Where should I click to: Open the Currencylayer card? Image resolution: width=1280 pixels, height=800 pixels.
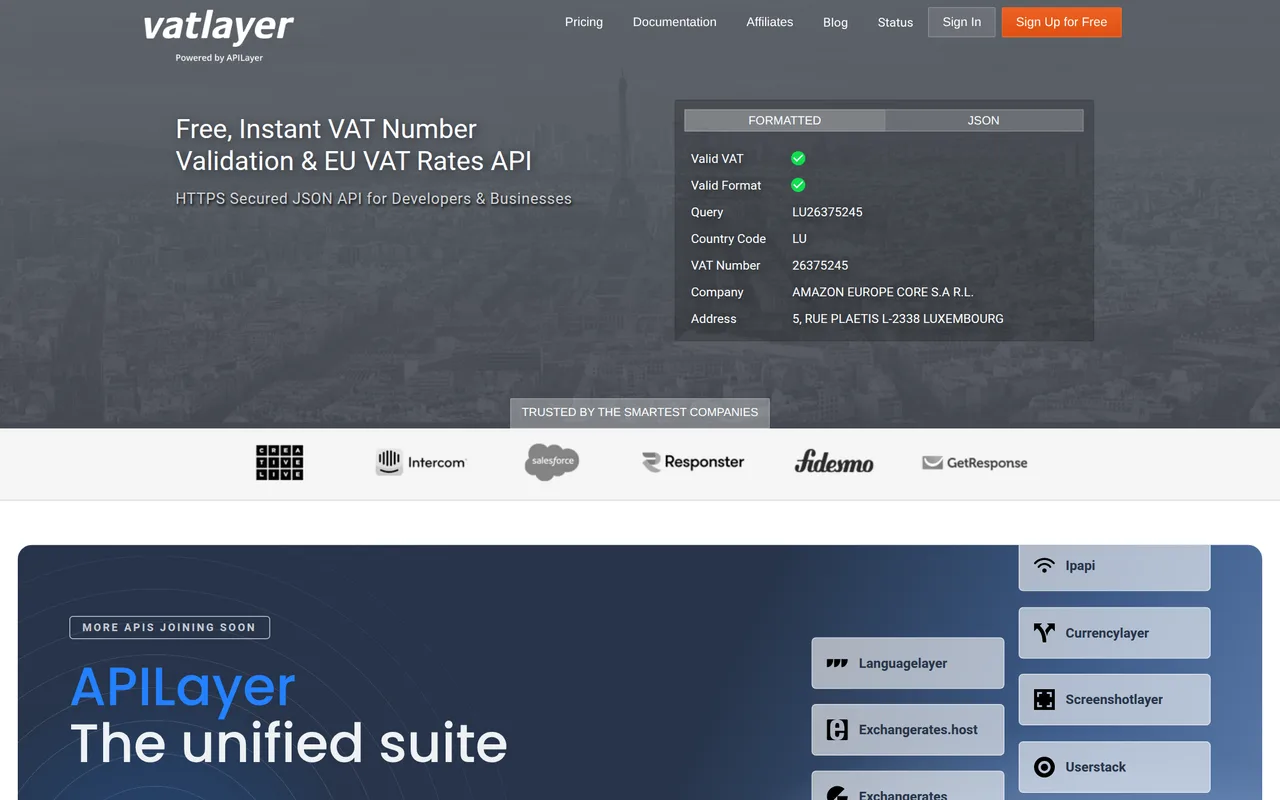tap(1115, 633)
